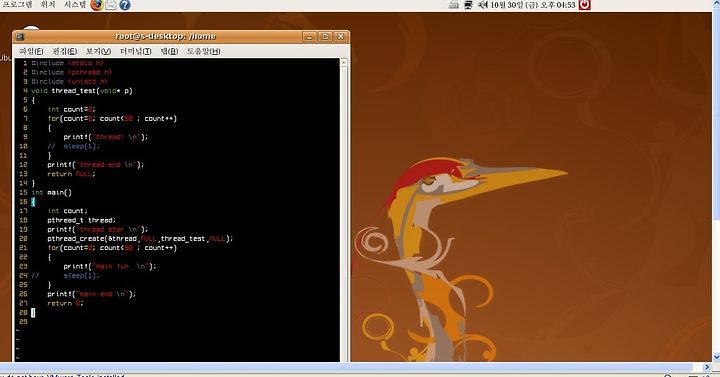Image resolution: width=720 pixels, height=377 pixels.
Task: Click the printf "thread end" line
Action: point(96,164)
